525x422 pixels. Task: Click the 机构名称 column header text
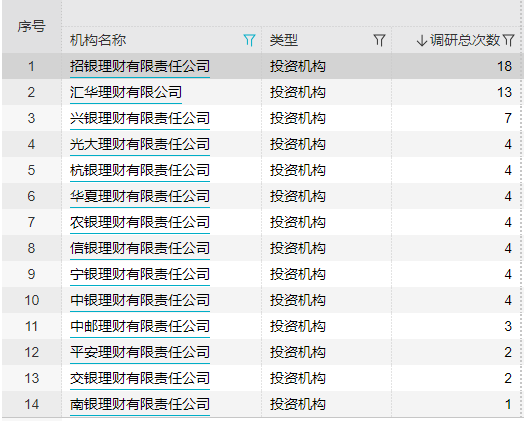tap(98, 40)
